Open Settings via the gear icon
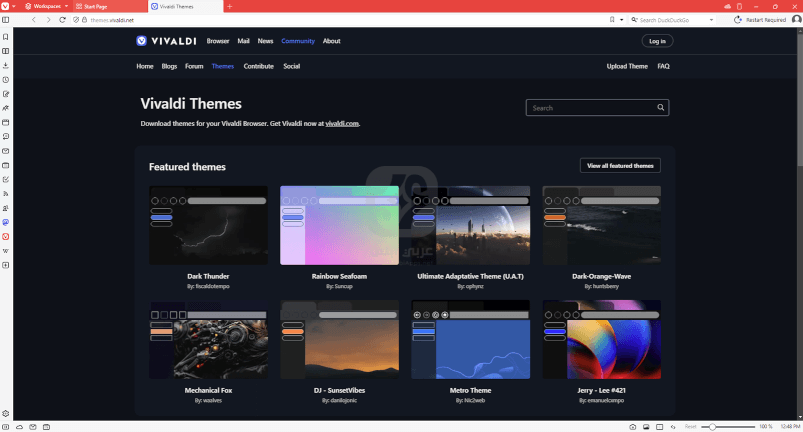The width and height of the screenshot is (803, 432). [x=6, y=414]
